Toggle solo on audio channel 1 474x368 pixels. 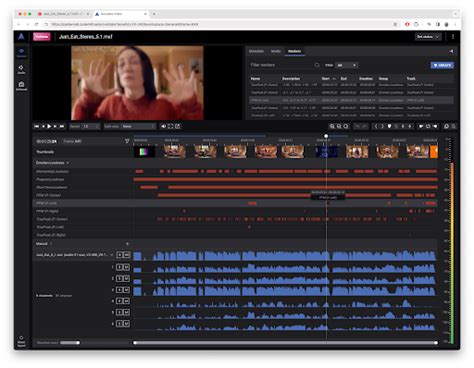click(120, 267)
